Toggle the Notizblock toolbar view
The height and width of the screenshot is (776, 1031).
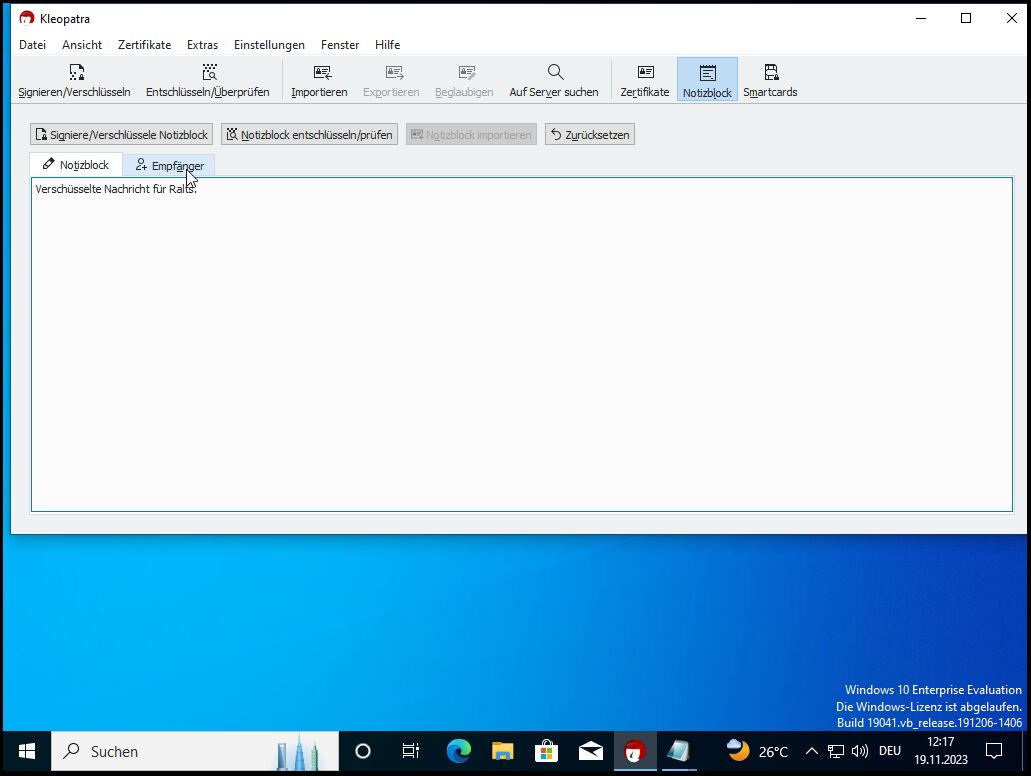707,80
